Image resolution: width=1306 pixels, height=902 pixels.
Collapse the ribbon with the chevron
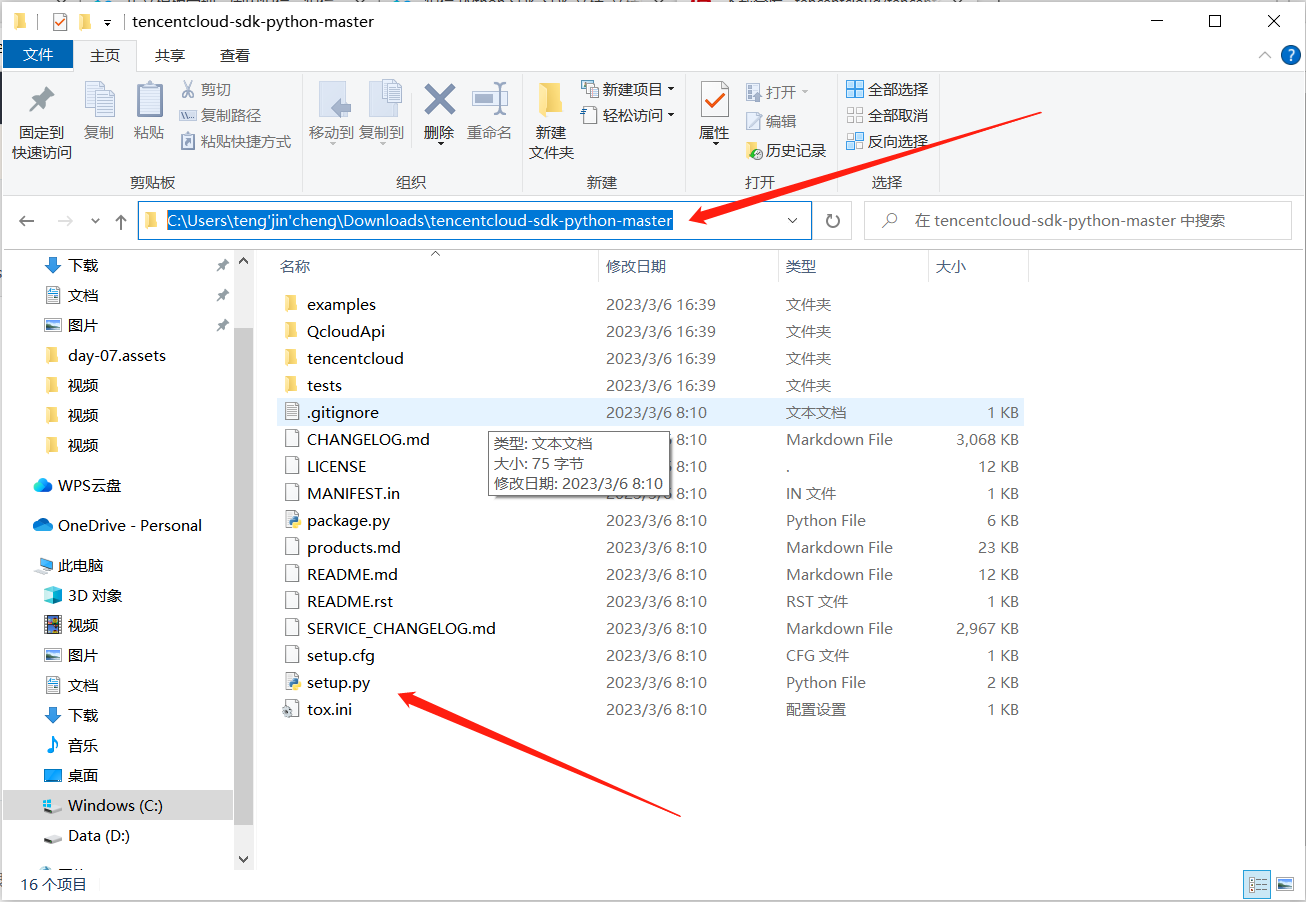pos(1265,55)
